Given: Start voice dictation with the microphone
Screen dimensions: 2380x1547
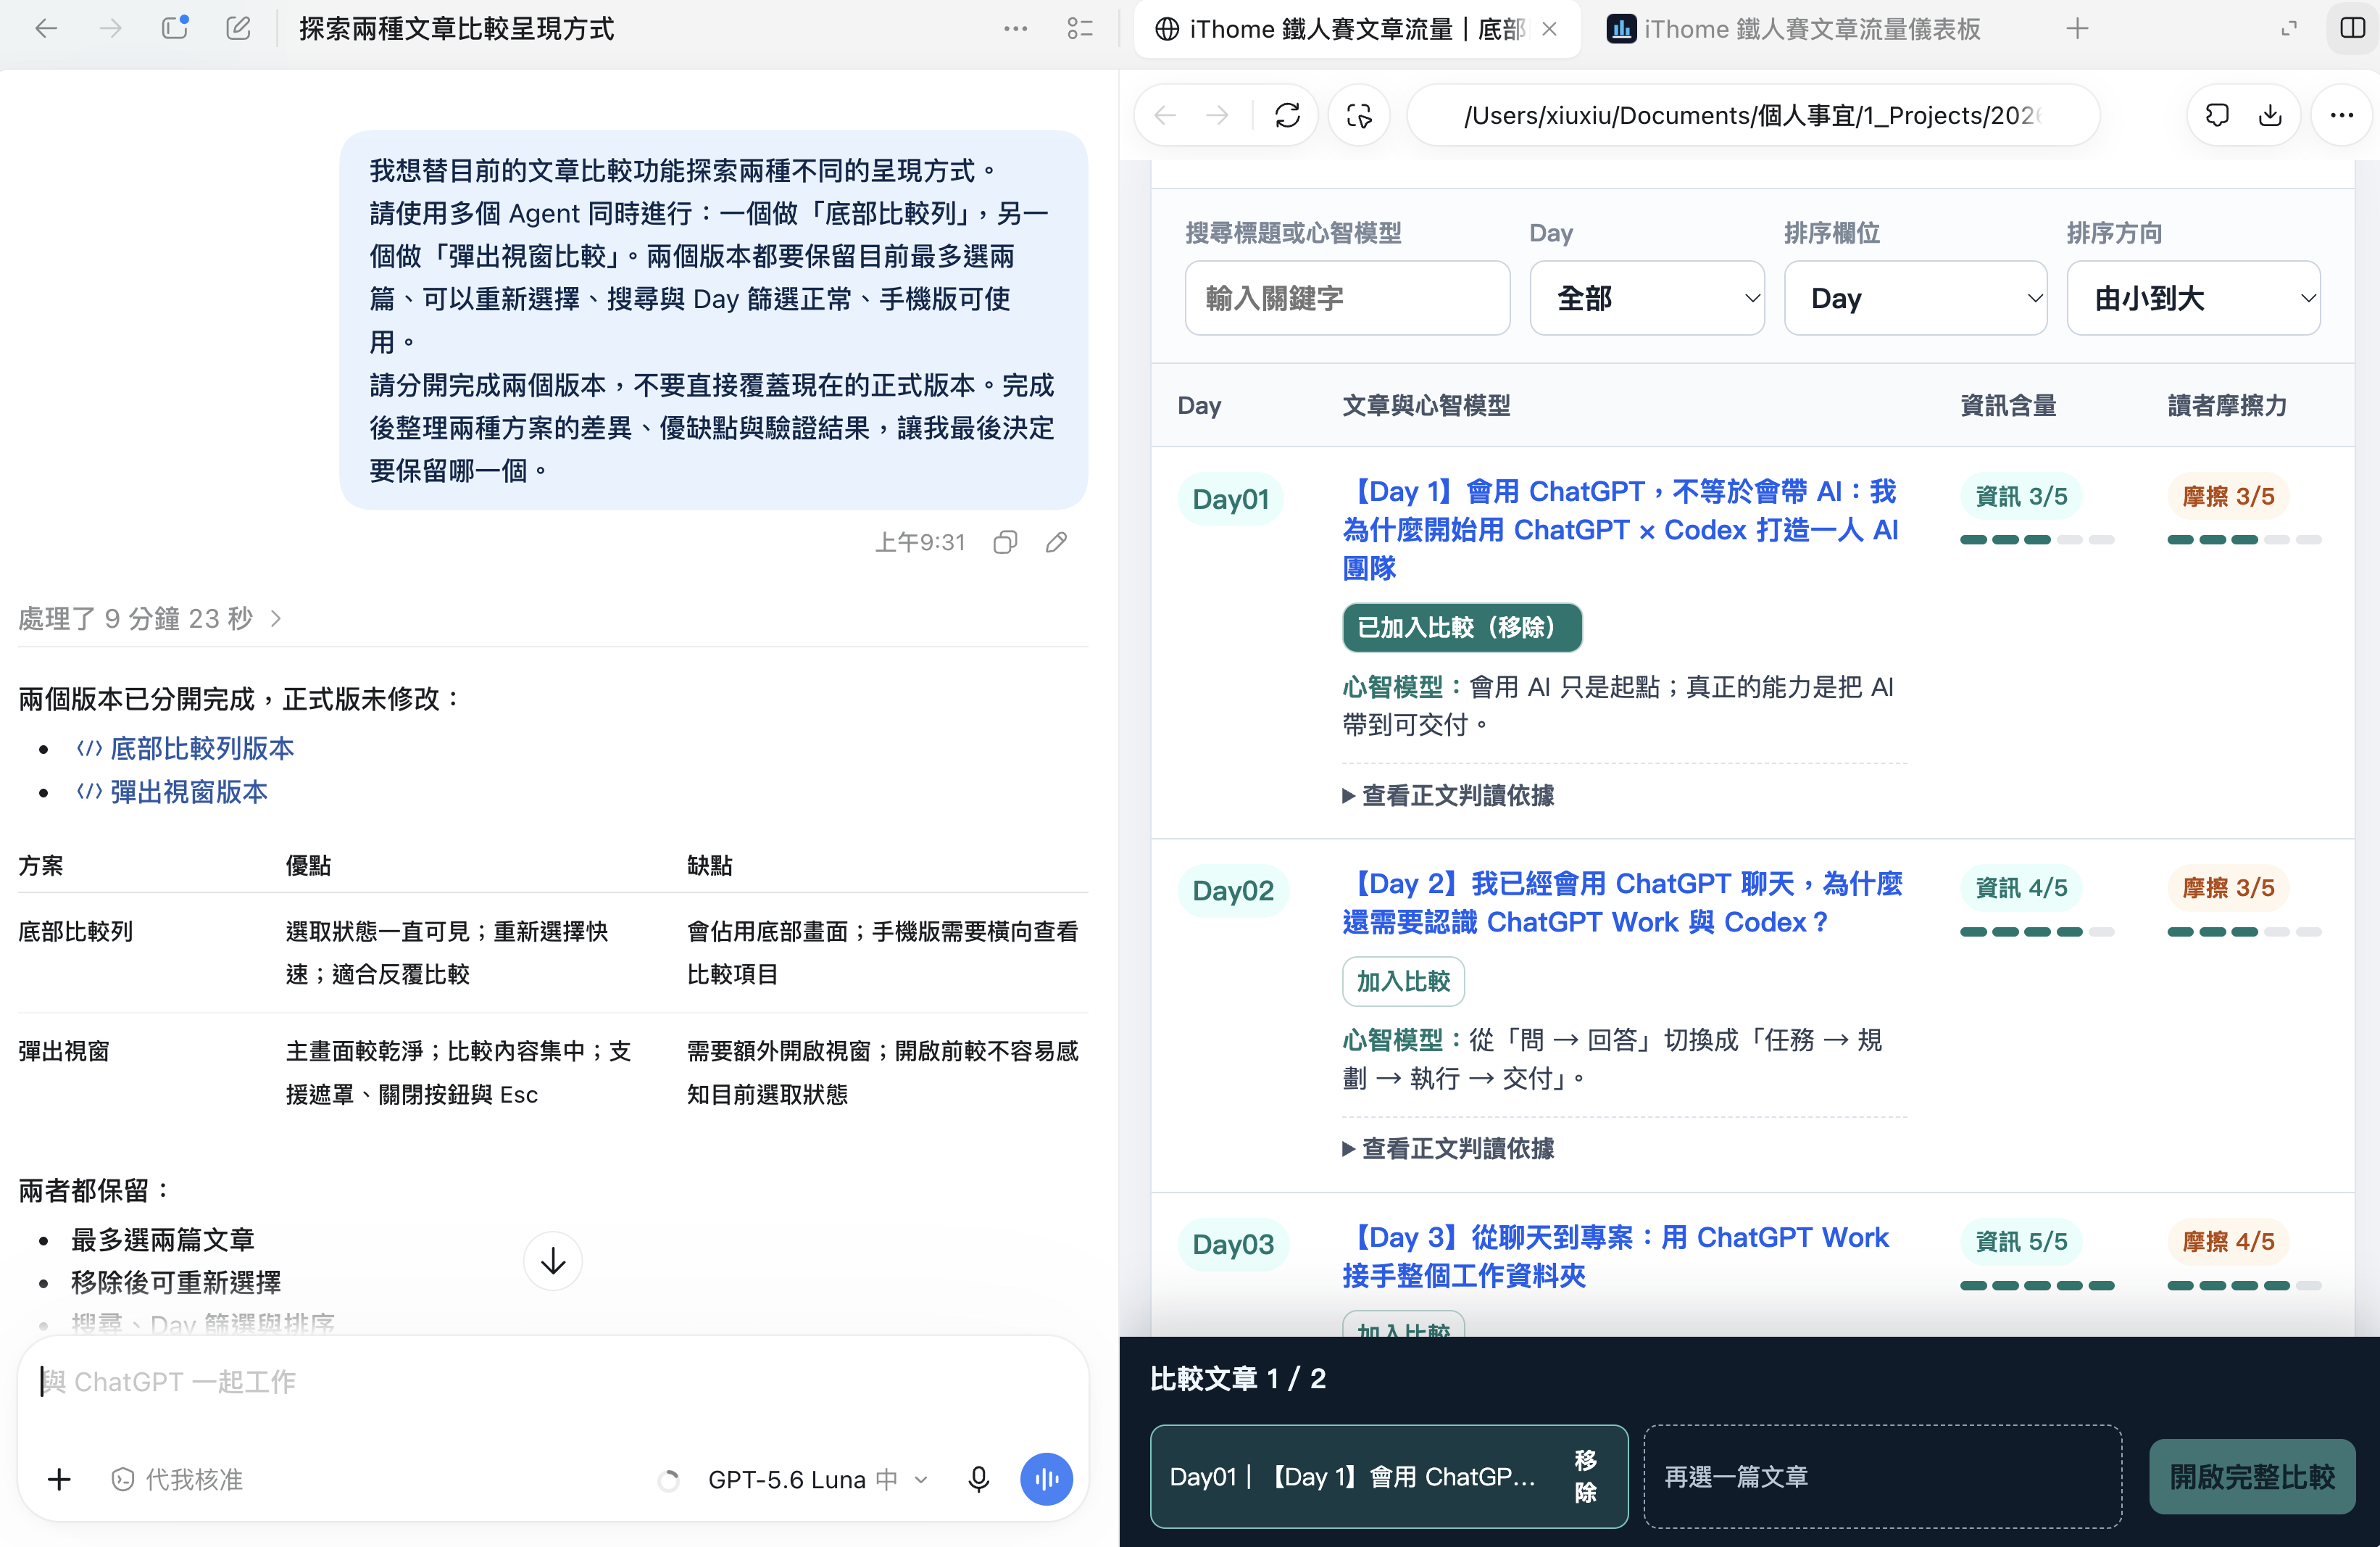Looking at the screenshot, I should (979, 1479).
